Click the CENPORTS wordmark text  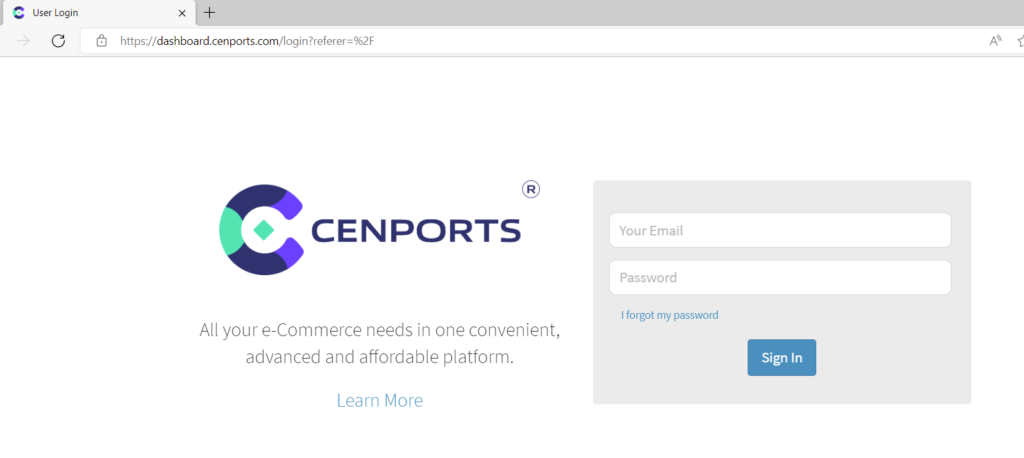(x=416, y=231)
